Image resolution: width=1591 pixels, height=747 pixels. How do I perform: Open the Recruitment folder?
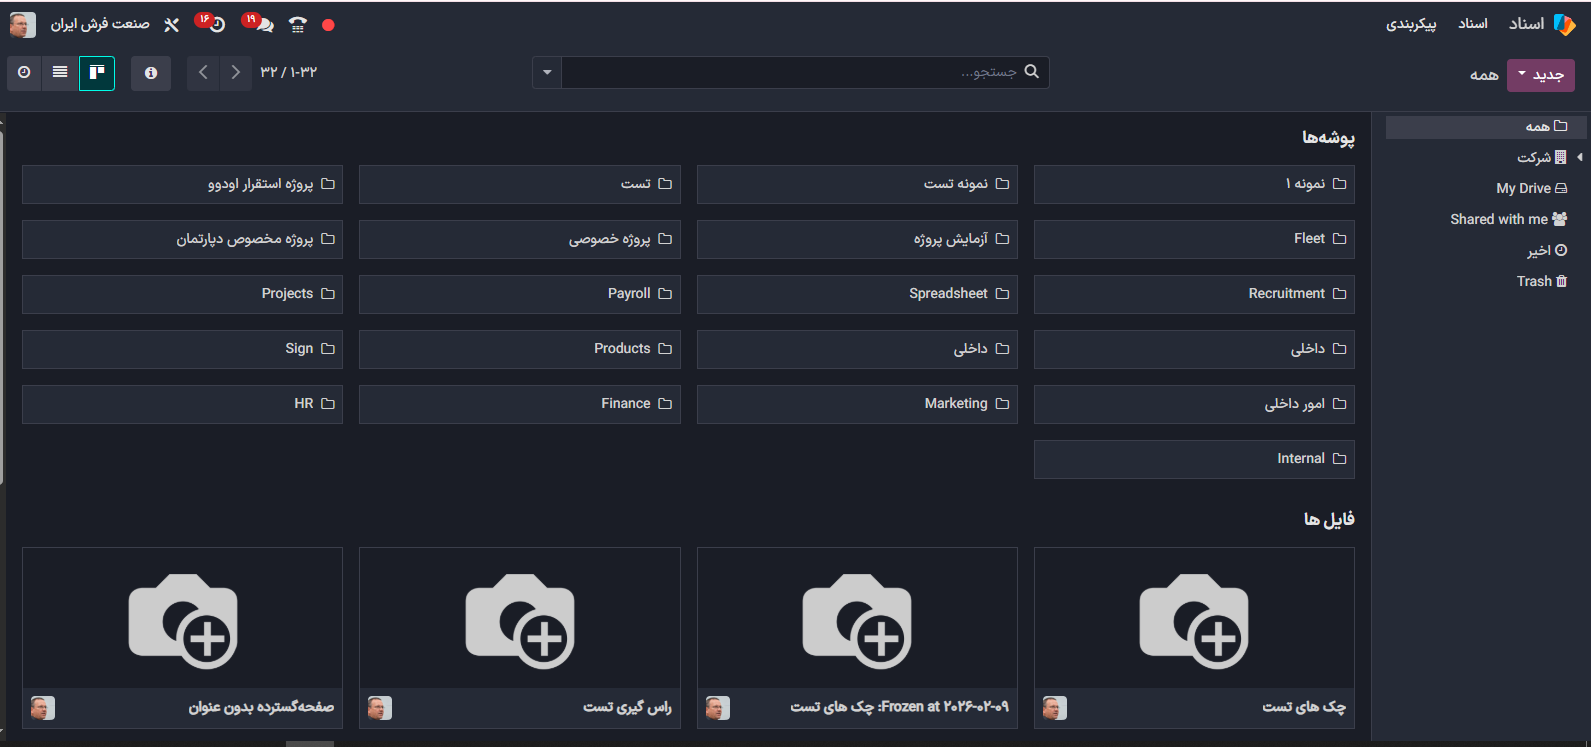tap(1194, 294)
